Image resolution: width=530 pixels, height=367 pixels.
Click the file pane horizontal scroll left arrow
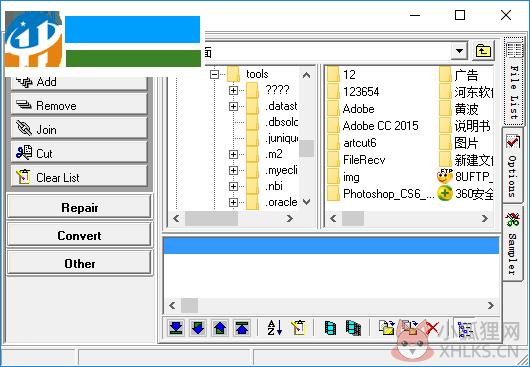333,218
